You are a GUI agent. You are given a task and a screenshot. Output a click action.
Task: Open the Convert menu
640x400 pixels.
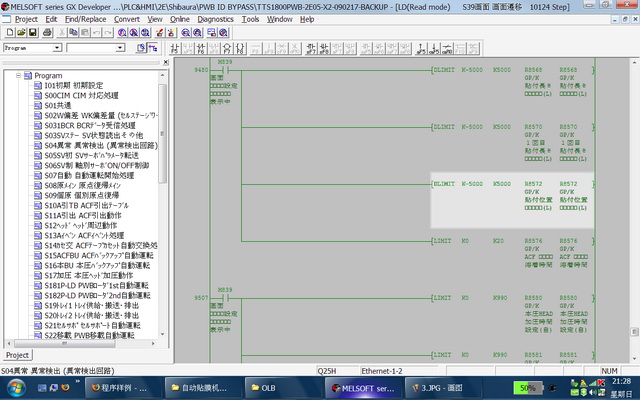pos(127,19)
